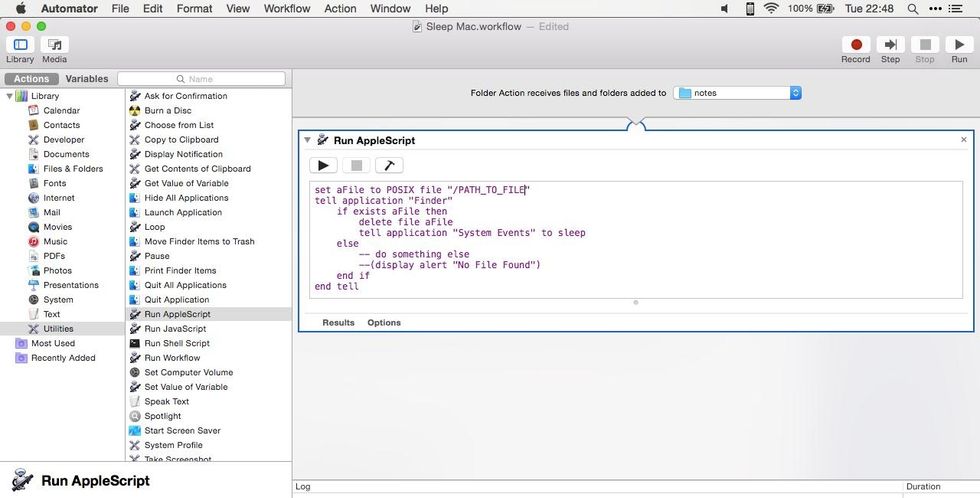Select Set Computer Volume action
980x498 pixels.
(x=189, y=372)
